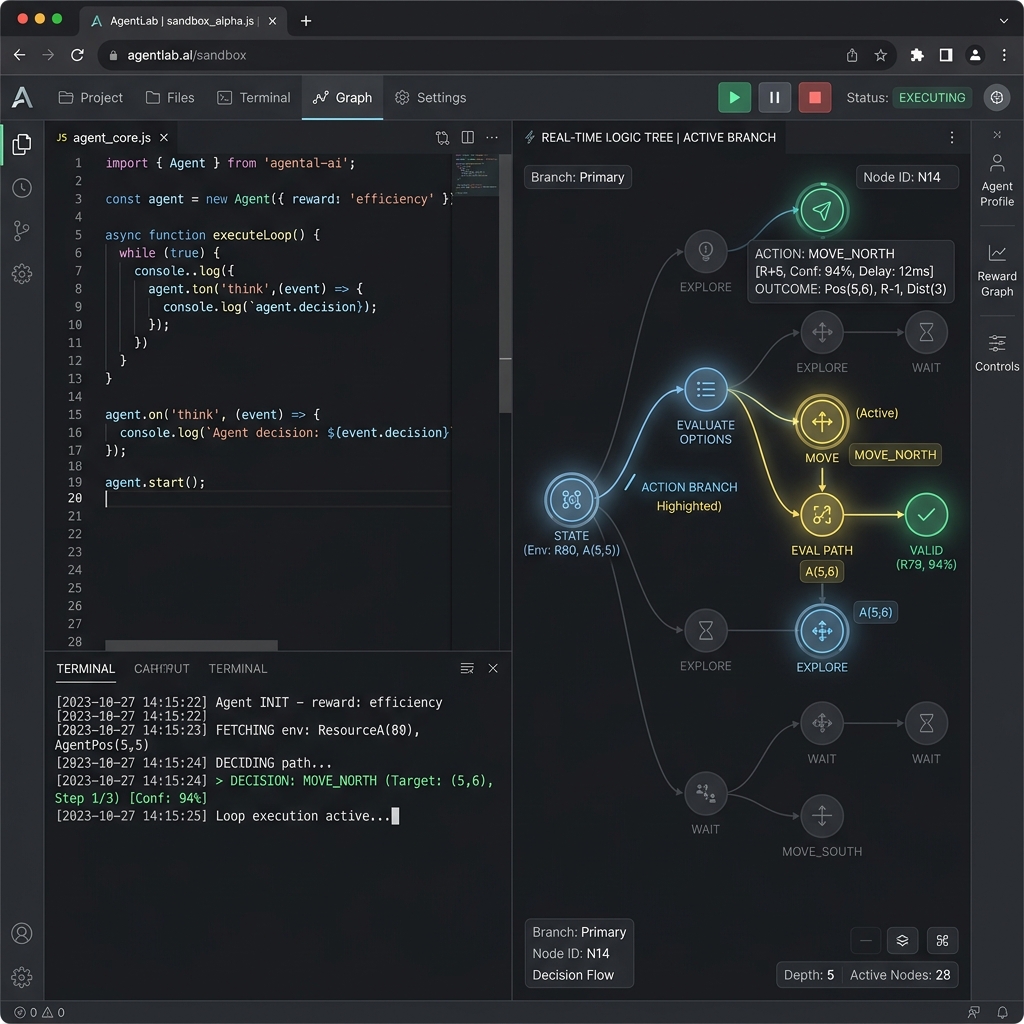Click the MOVE_NORTH label badge
Viewport: 1024px width, 1024px height.
[895, 455]
